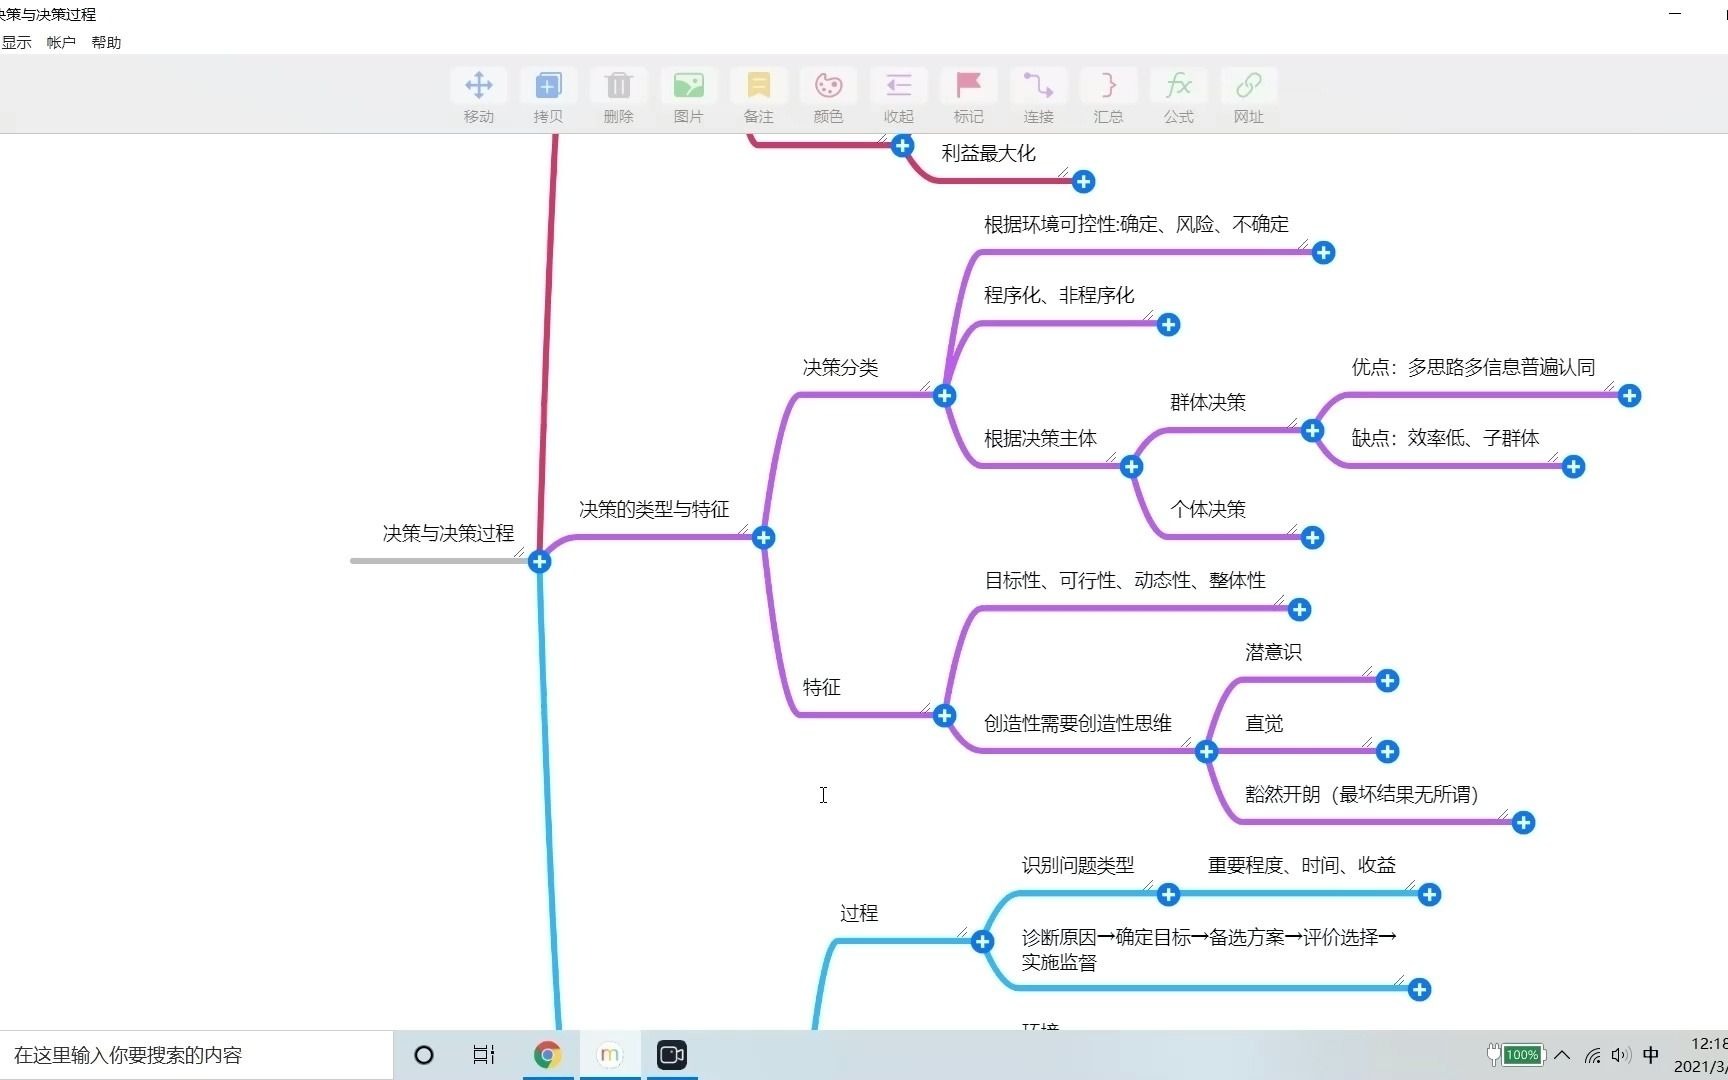1728x1080 pixels.
Task: Click the mind map app taskbar icon
Action: [609, 1055]
